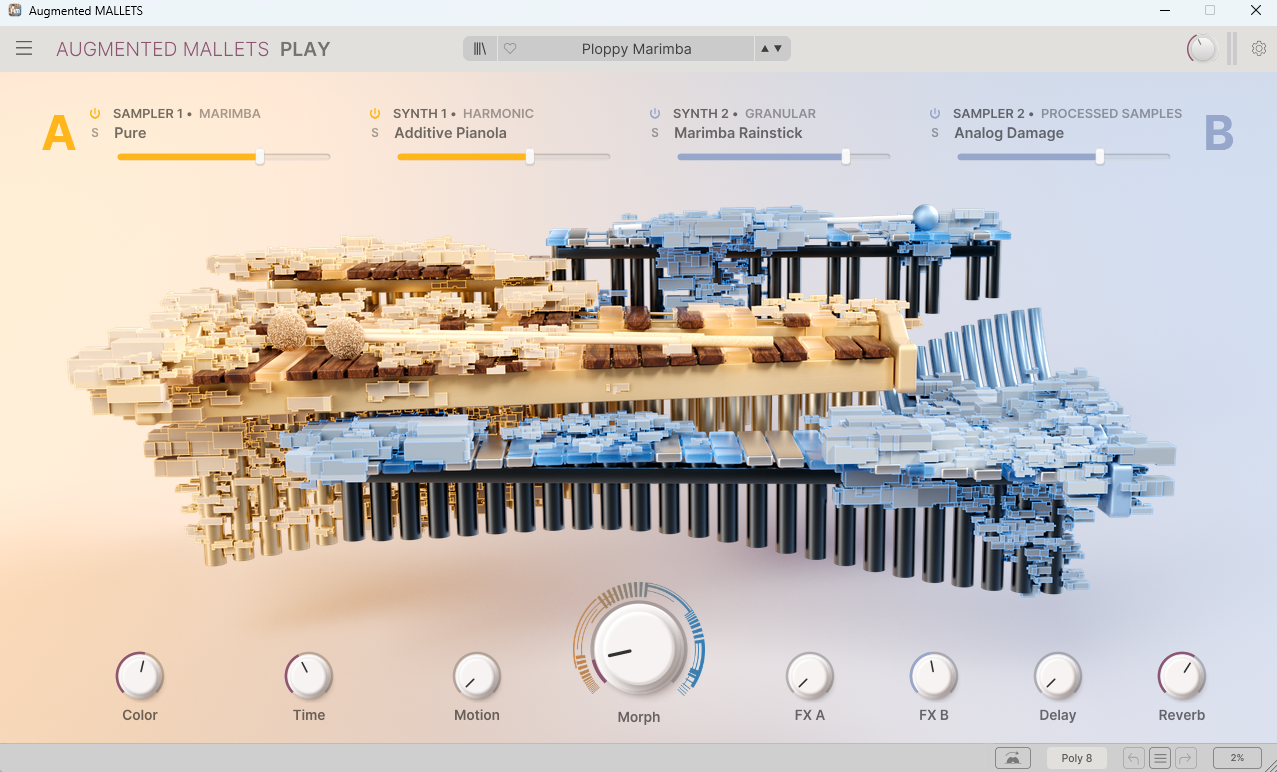Click the FX B knob
Viewport: 1277px width, 772px height.
[934, 677]
